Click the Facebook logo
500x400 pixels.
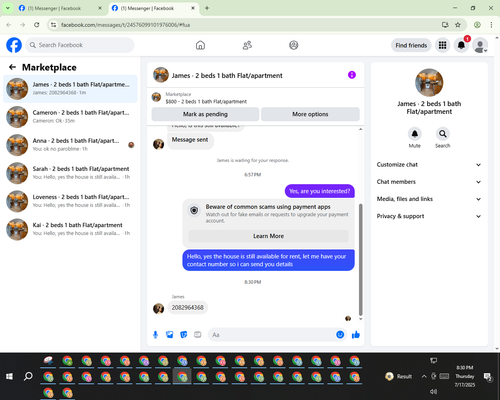[x=14, y=45]
